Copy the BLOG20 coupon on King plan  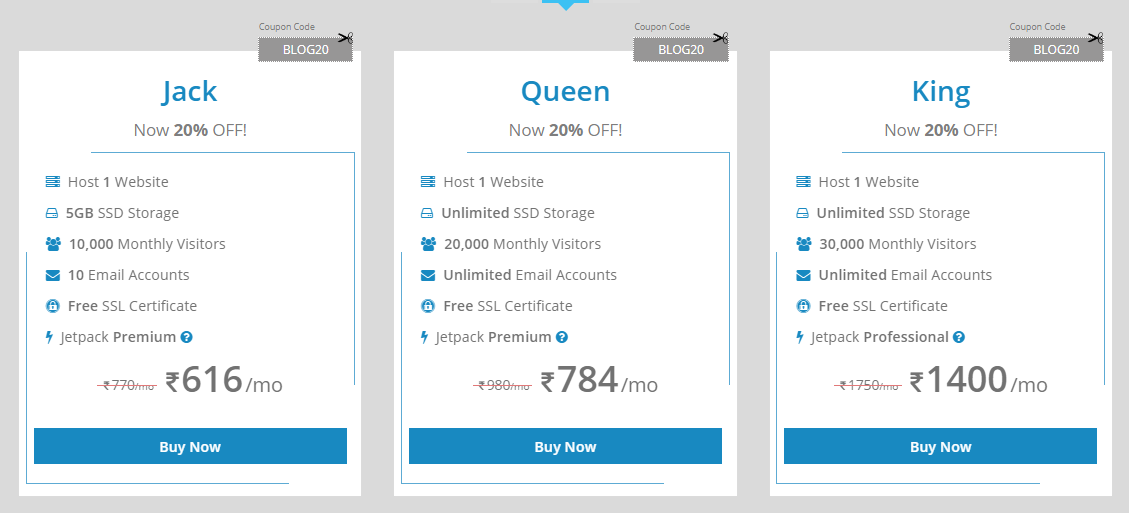pyautogui.click(x=1056, y=50)
